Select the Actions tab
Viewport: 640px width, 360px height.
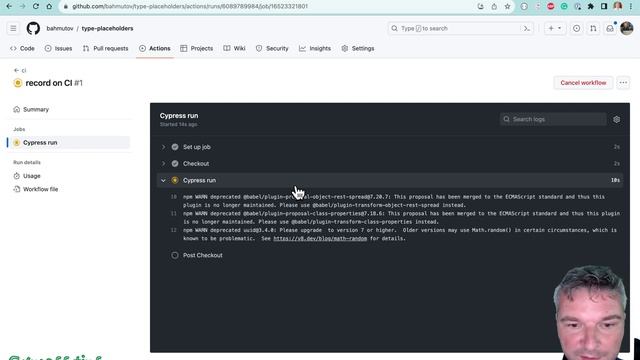(155, 48)
